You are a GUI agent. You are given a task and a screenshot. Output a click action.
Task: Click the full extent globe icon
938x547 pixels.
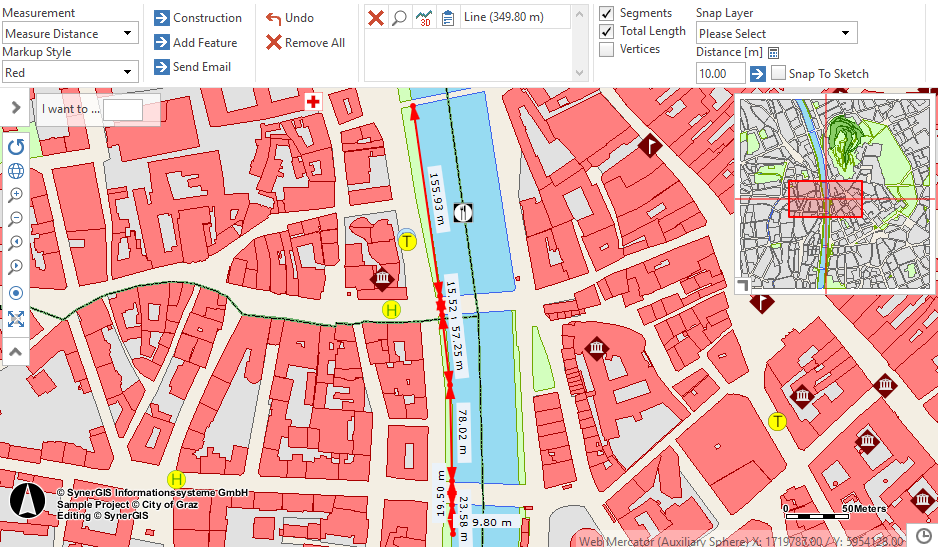[16, 171]
